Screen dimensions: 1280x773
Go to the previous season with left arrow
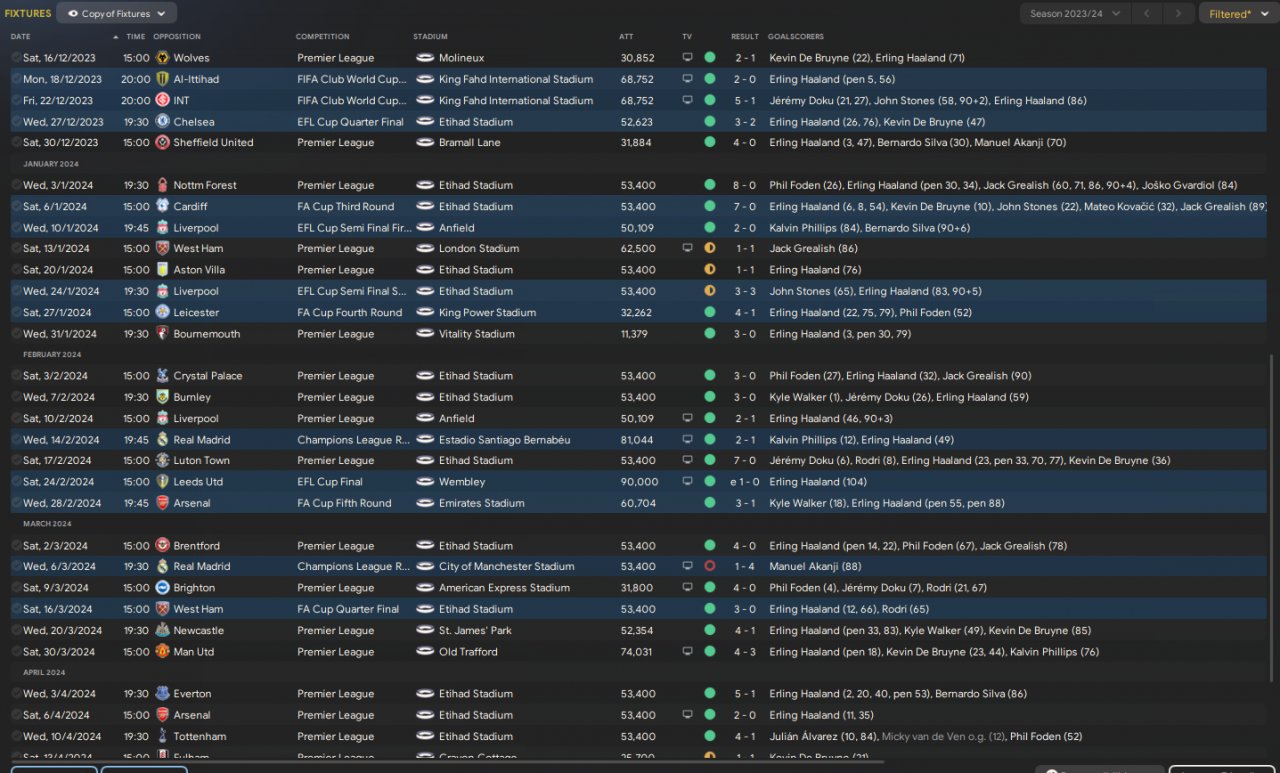(1146, 14)
